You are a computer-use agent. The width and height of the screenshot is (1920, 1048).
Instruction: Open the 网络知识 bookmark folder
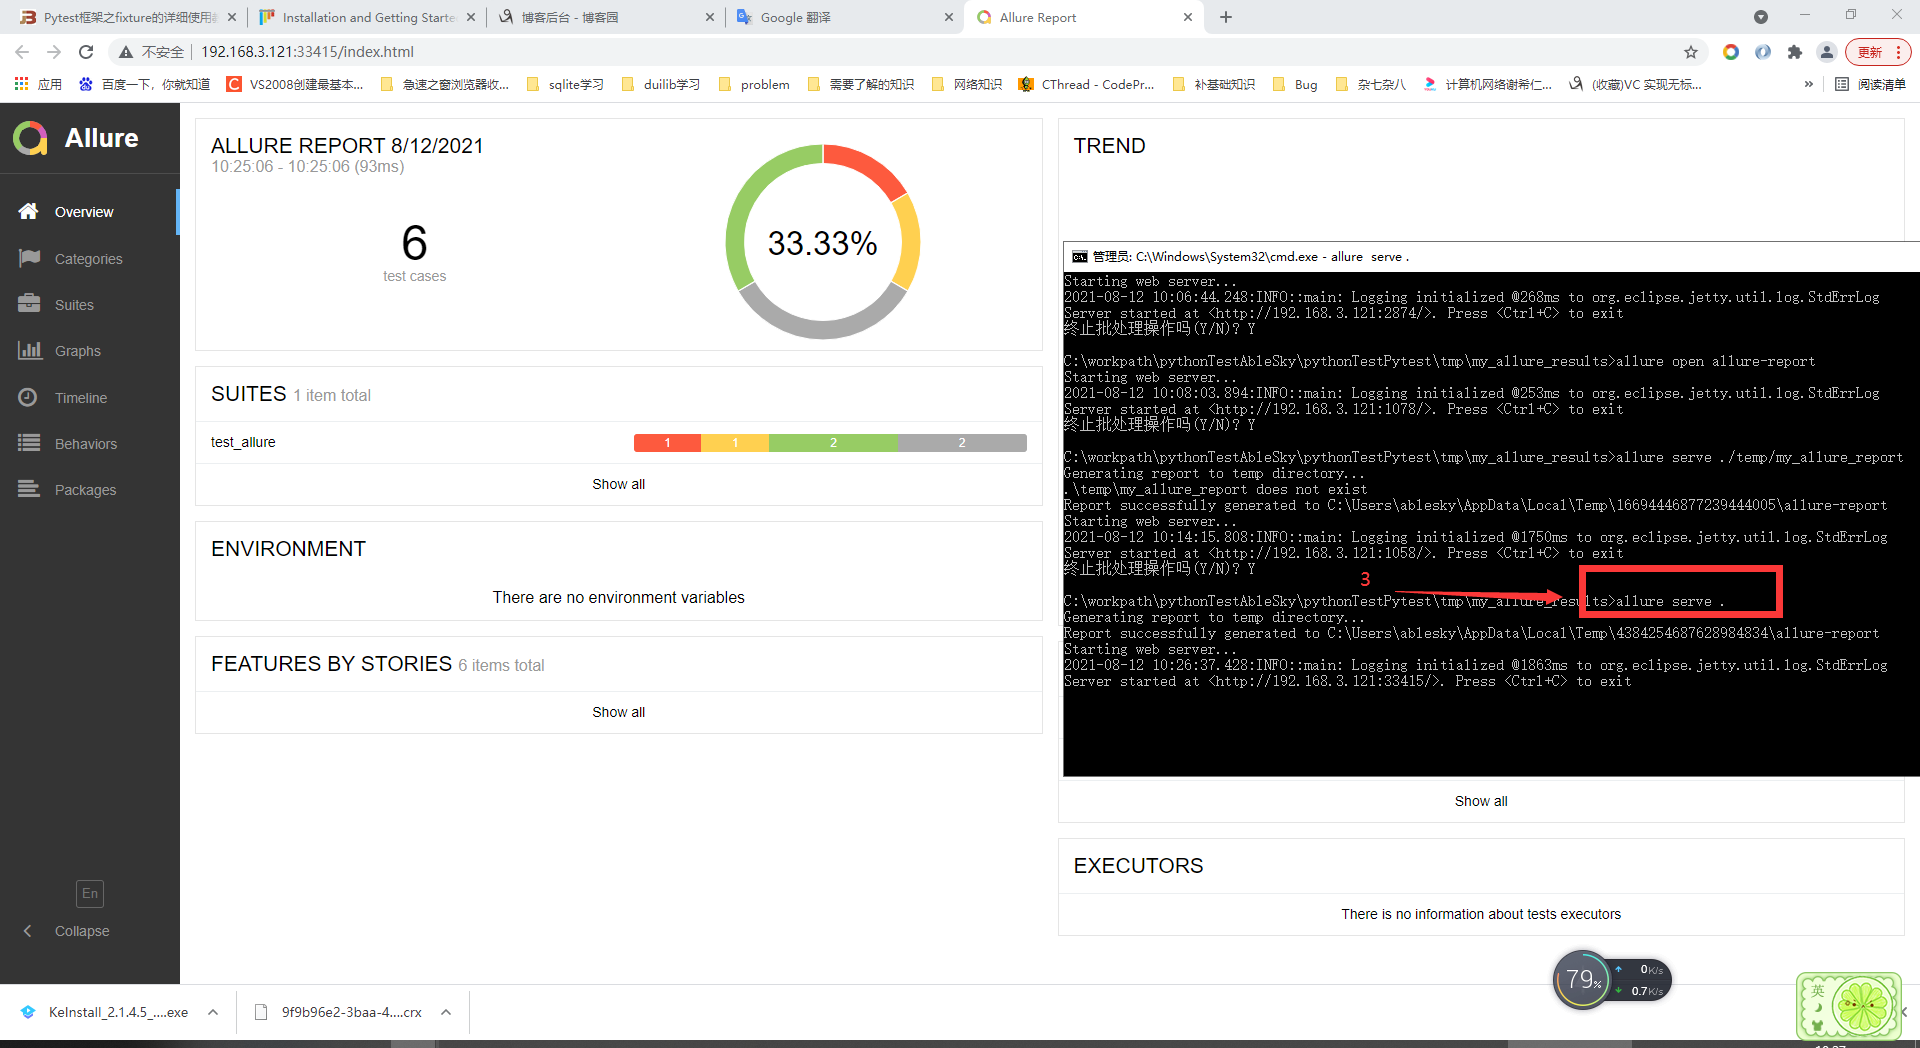click(x=966, y=84)
